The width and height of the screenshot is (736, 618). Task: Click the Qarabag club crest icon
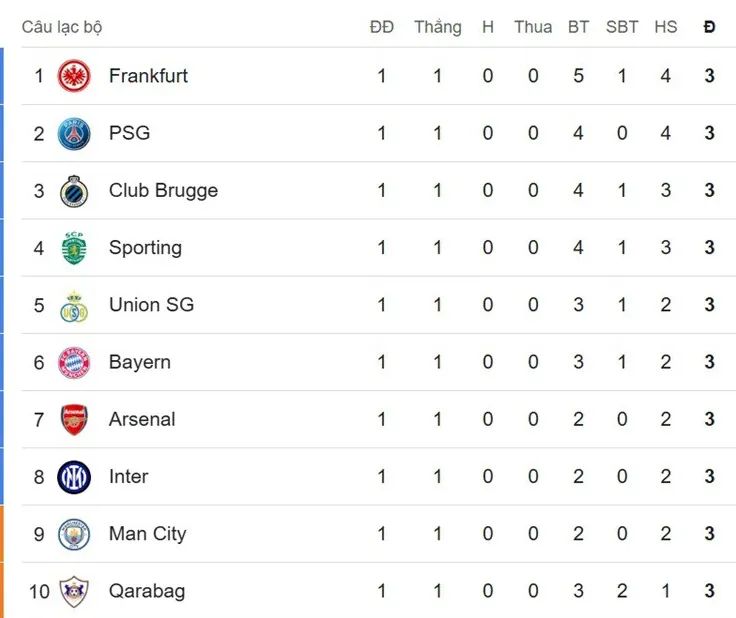pyautogui.click(x=74, y=591)
